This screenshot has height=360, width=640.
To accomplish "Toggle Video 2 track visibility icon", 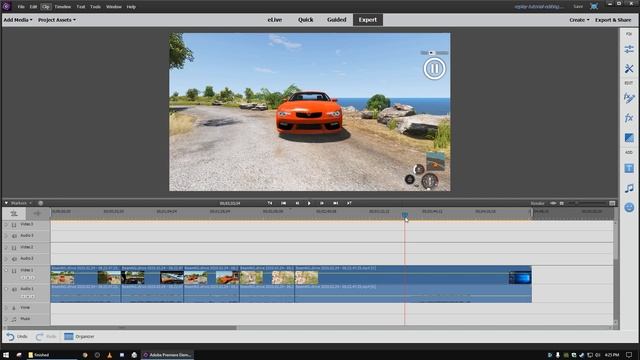I will pos(14,247).
